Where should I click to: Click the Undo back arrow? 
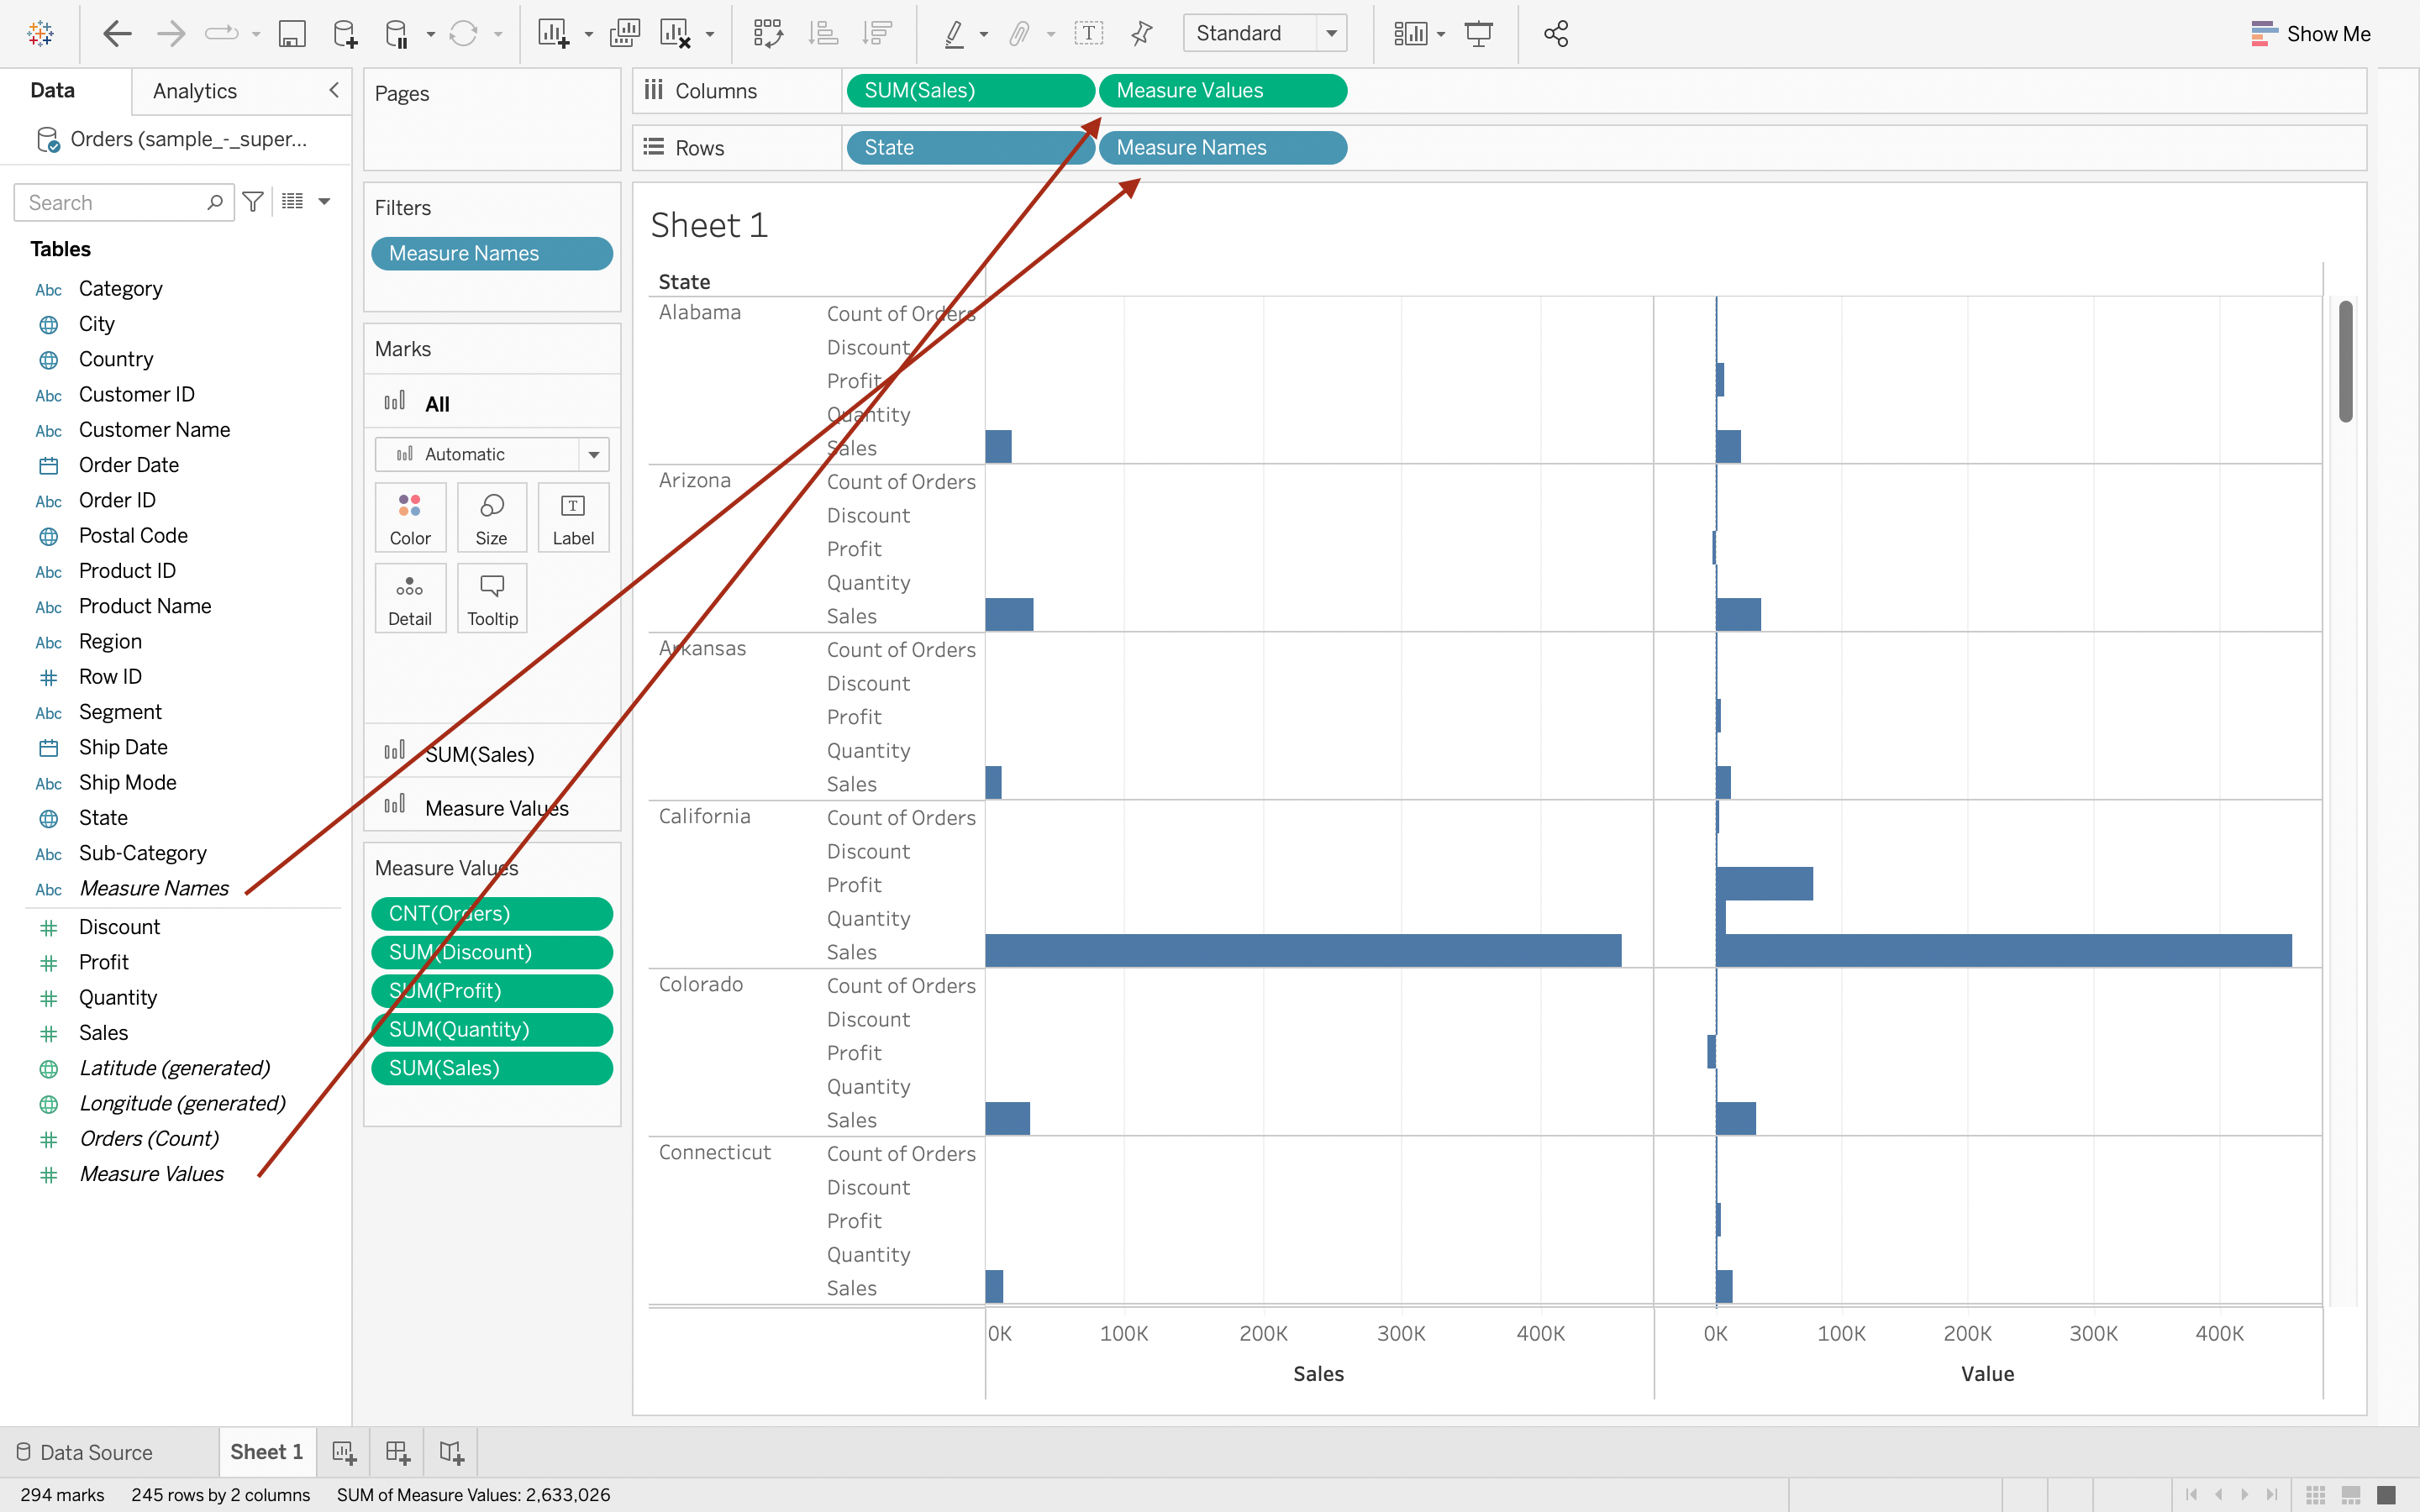click(118, 34)
